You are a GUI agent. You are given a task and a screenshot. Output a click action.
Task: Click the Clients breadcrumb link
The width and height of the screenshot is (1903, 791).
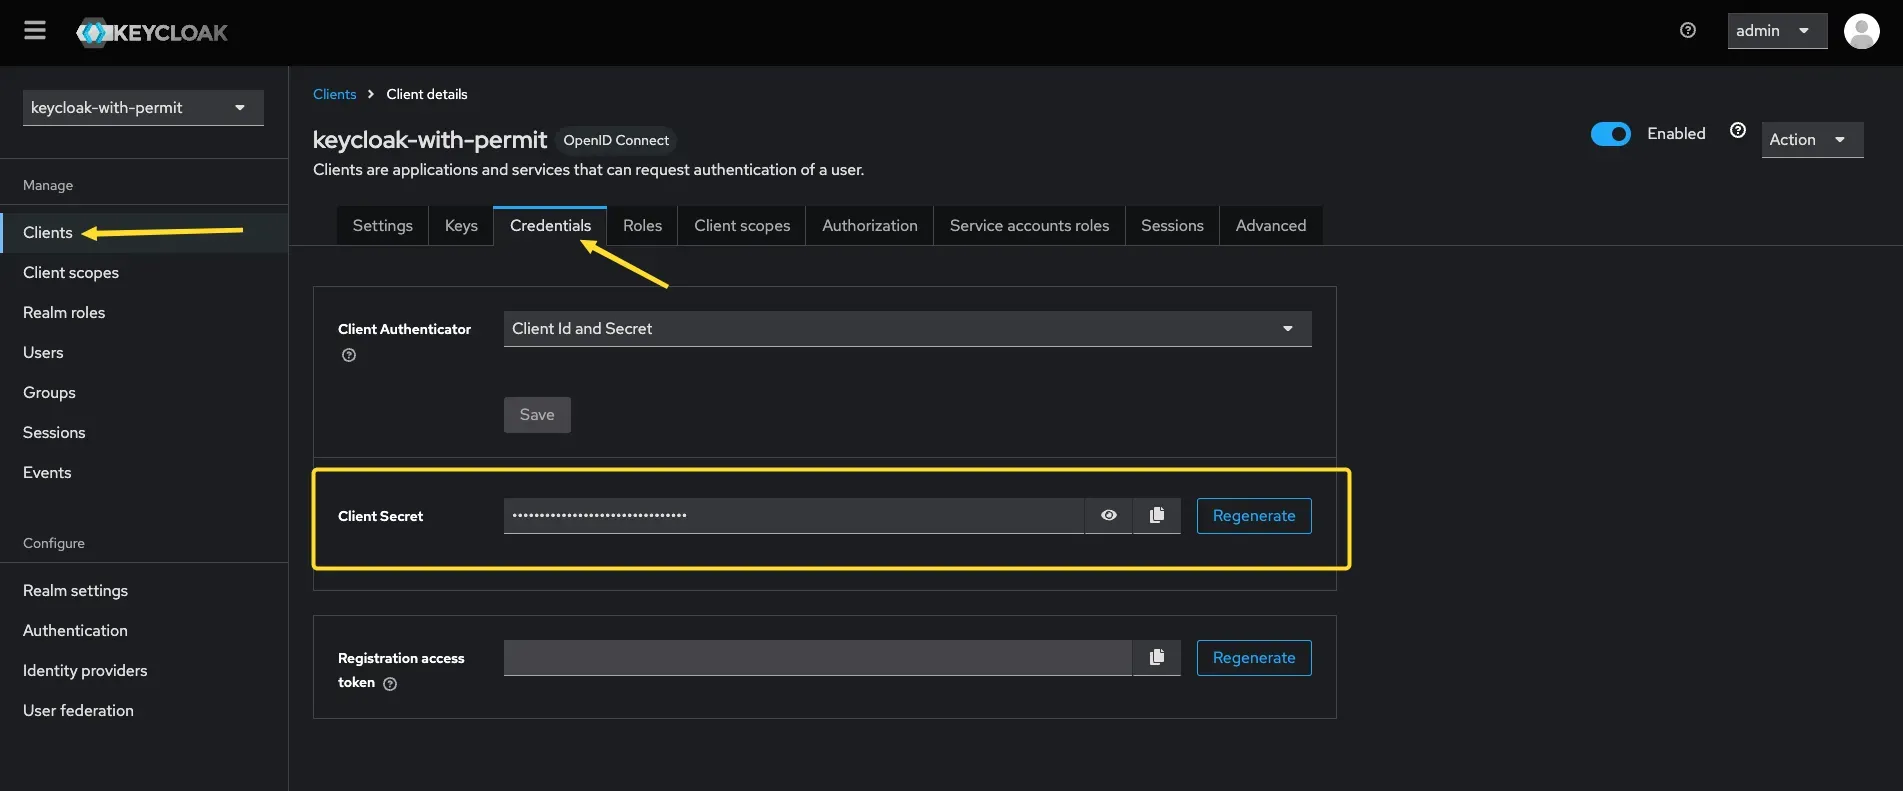click(334, 94)
